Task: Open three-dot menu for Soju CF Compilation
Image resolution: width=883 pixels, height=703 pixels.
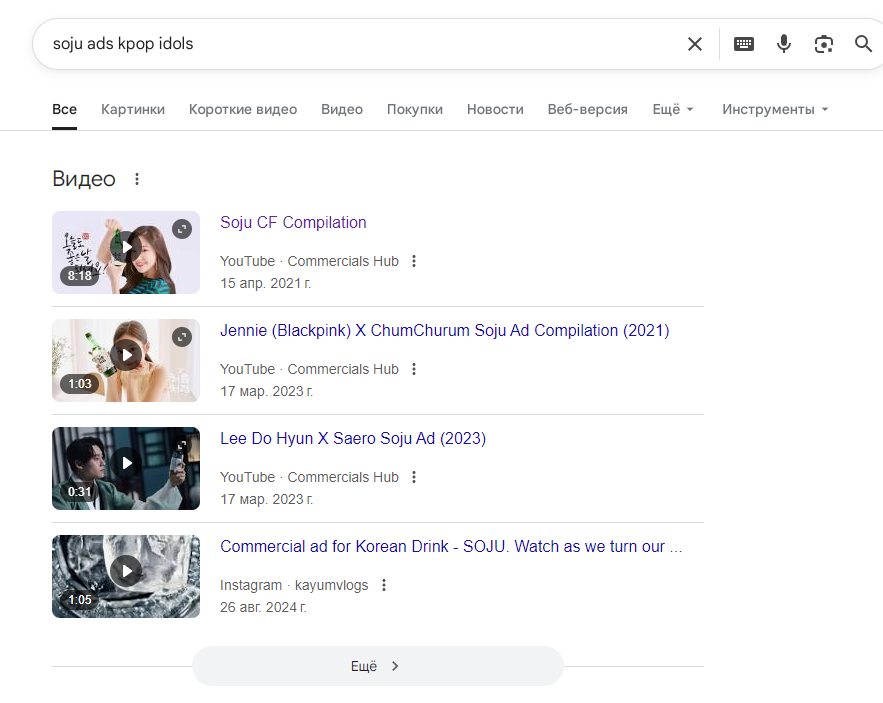Action: pos(414,261)
